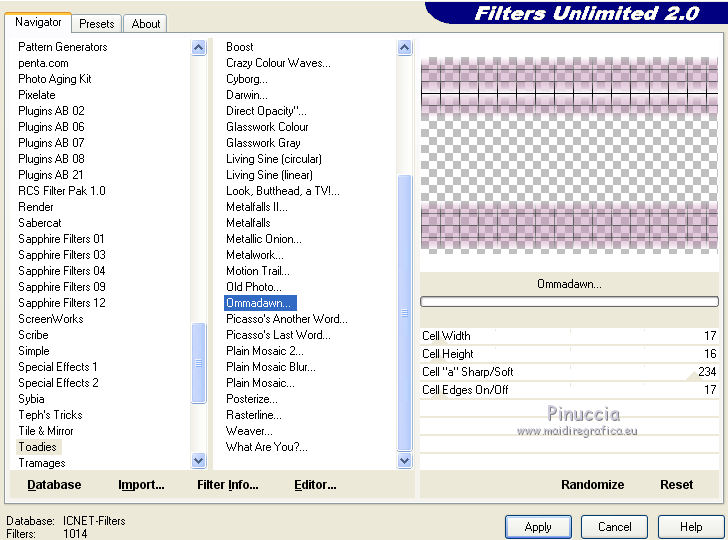Adjust the Cell Edges On/Off slider
The width and height of the screenshot is (728, 540).
point(570,390)
